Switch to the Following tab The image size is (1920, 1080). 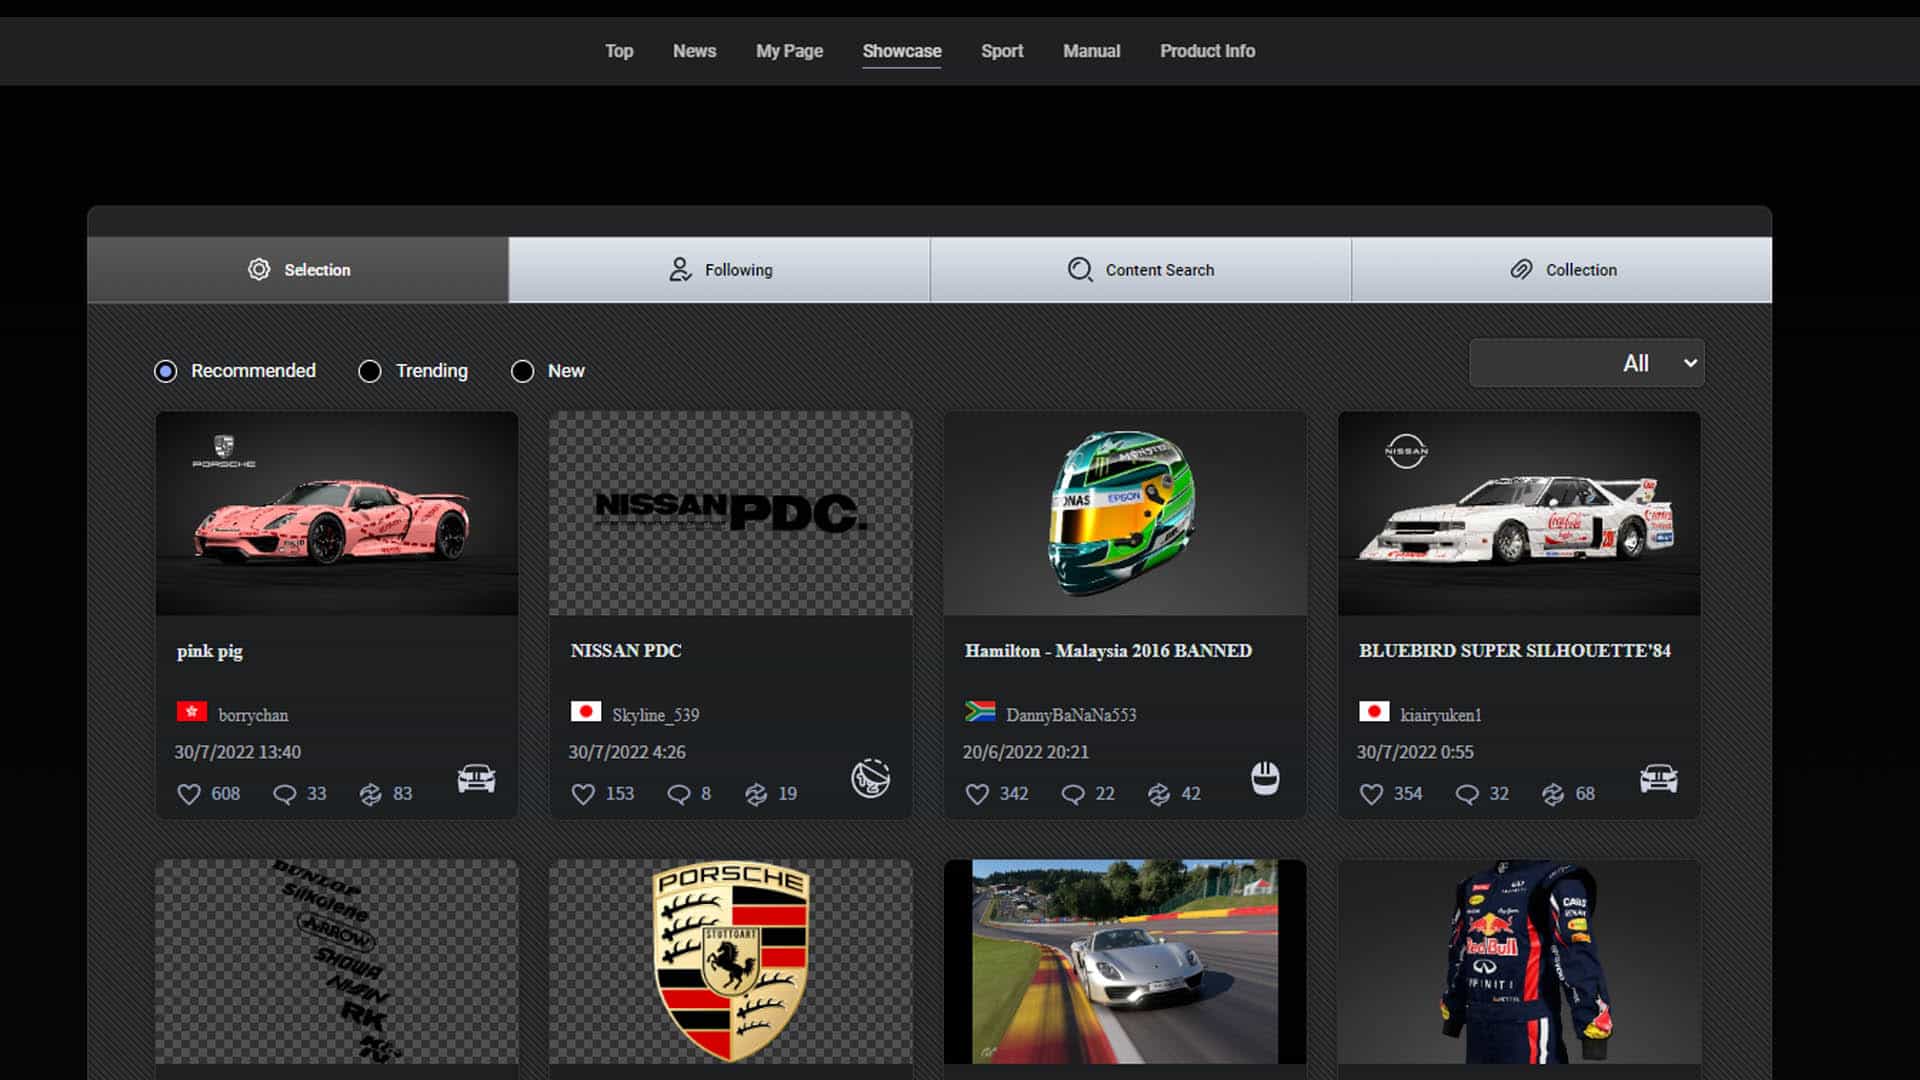[x=719, y=269]
